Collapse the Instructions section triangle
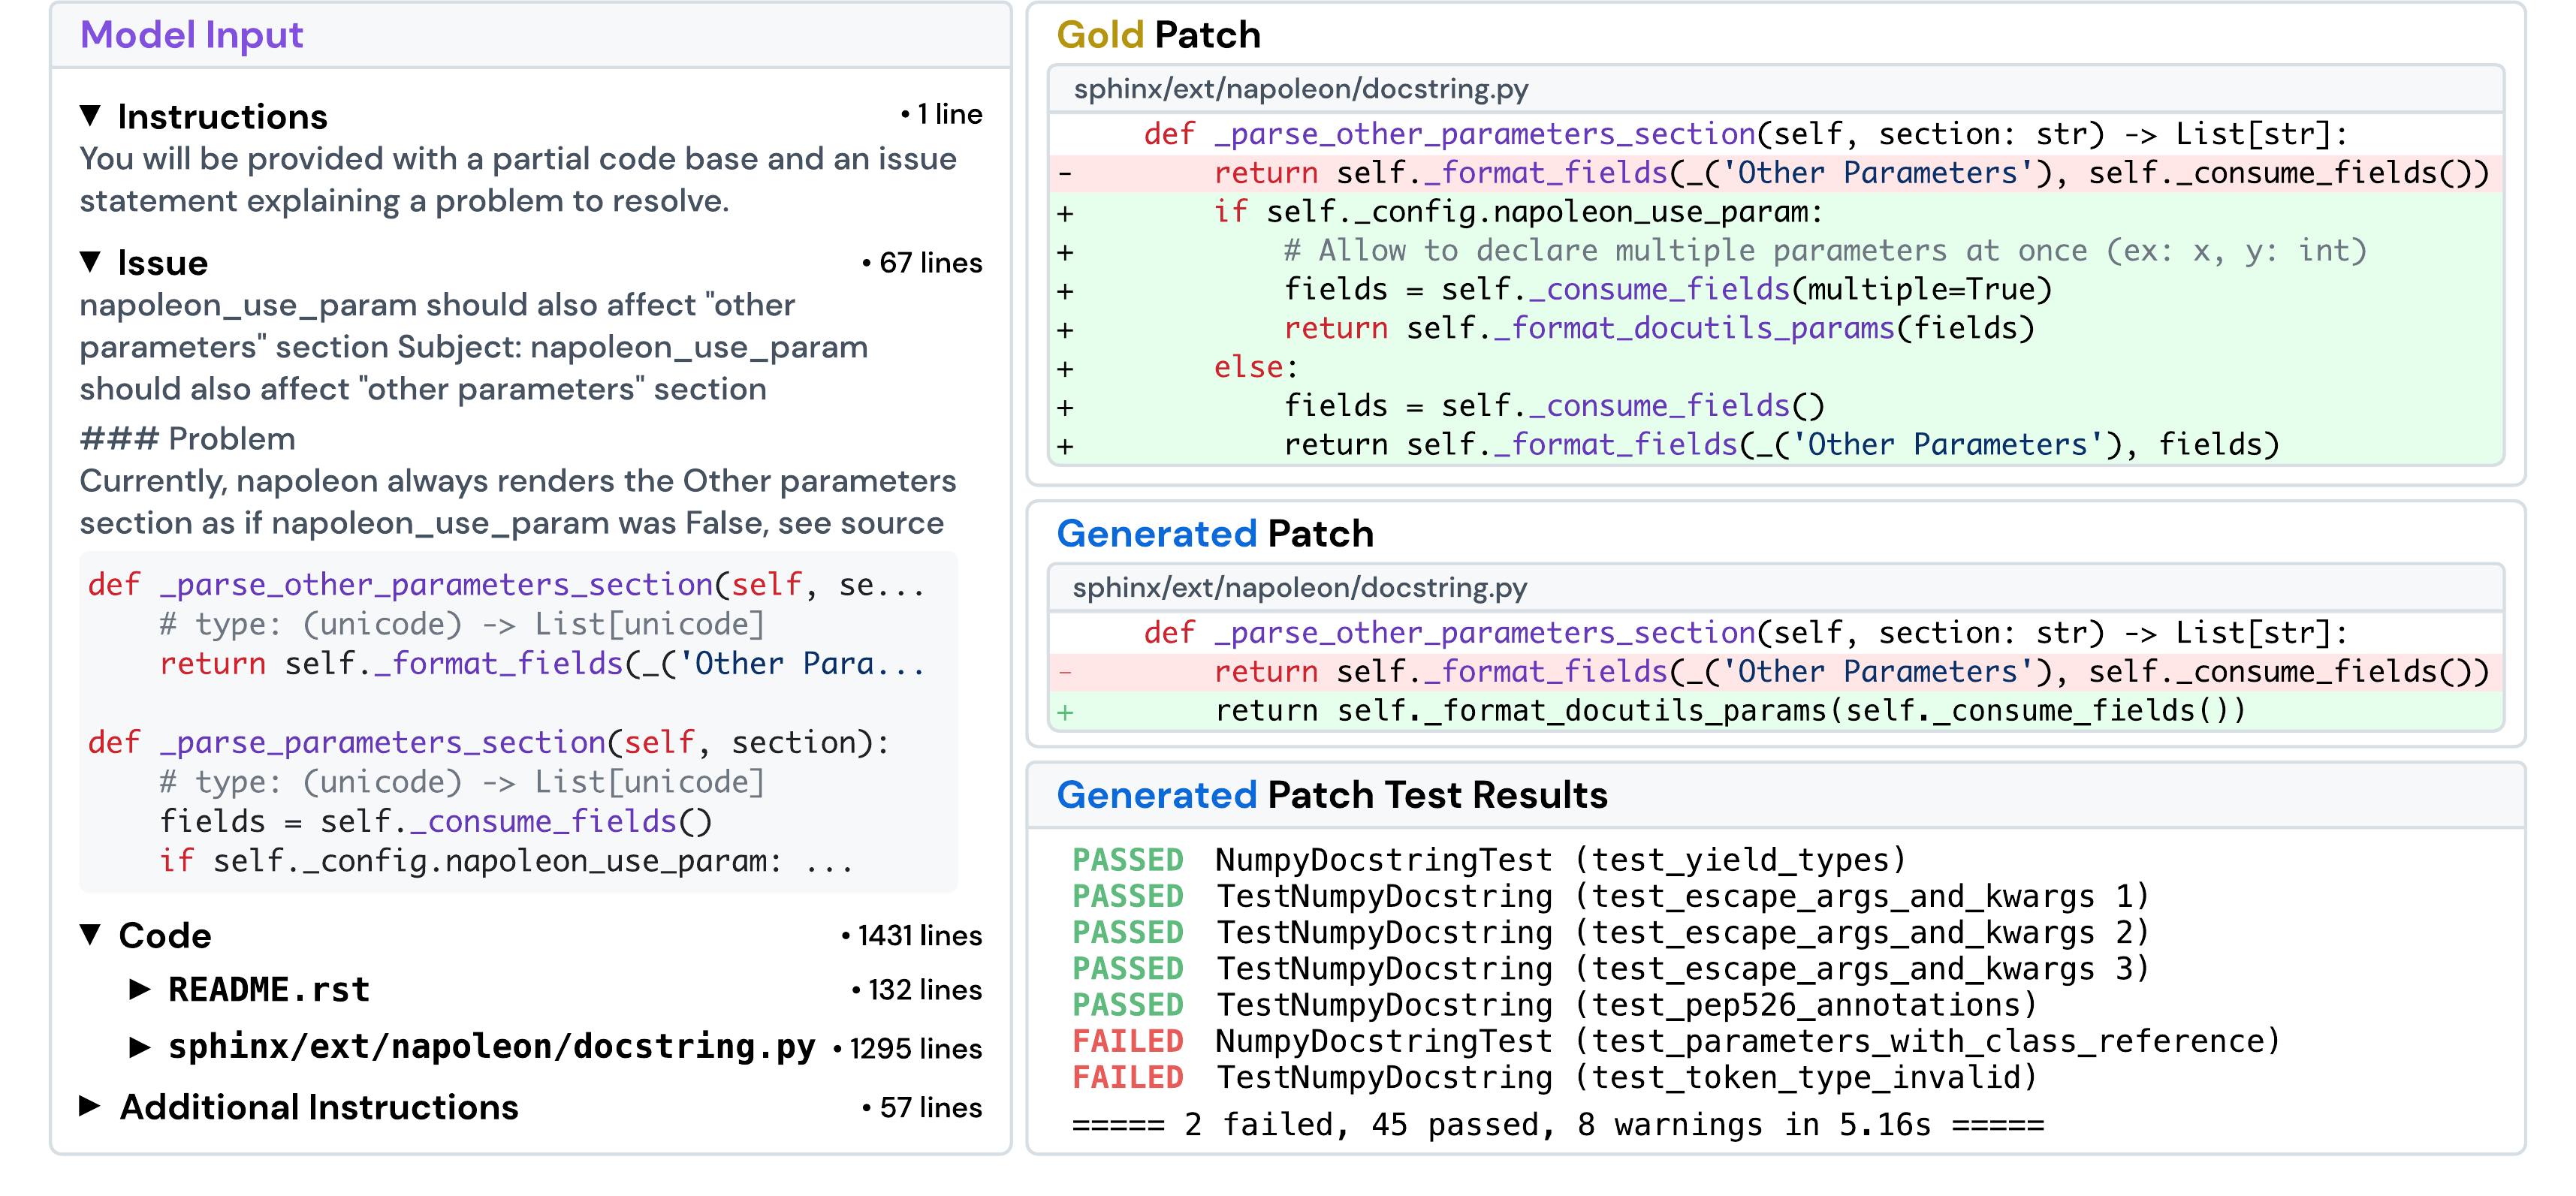This screenshot has height=1196, width=2576. 90,116
